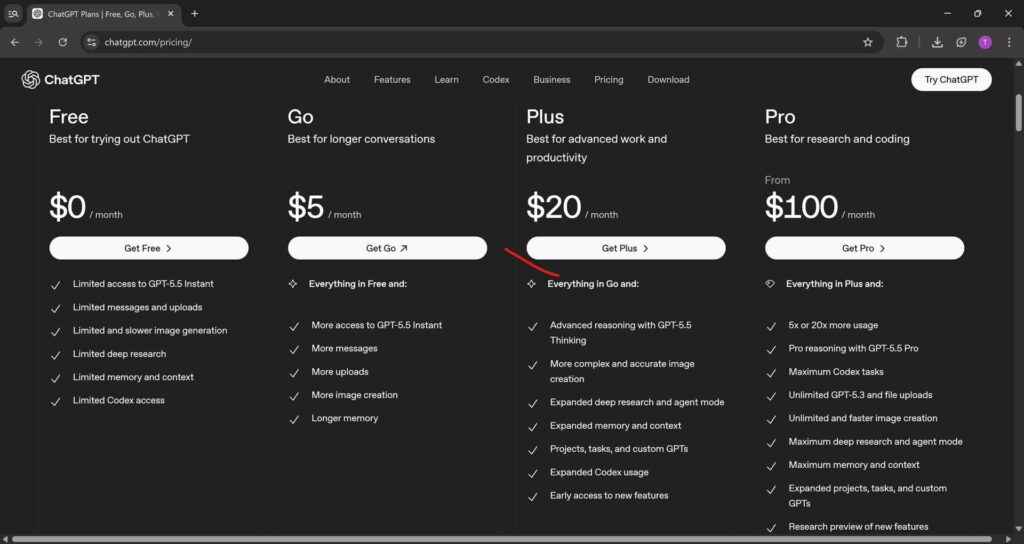The width and height of the screenshot is (1024, 544).
Task: Click the Try ChatGPT button
Action: tap(951, 80)
